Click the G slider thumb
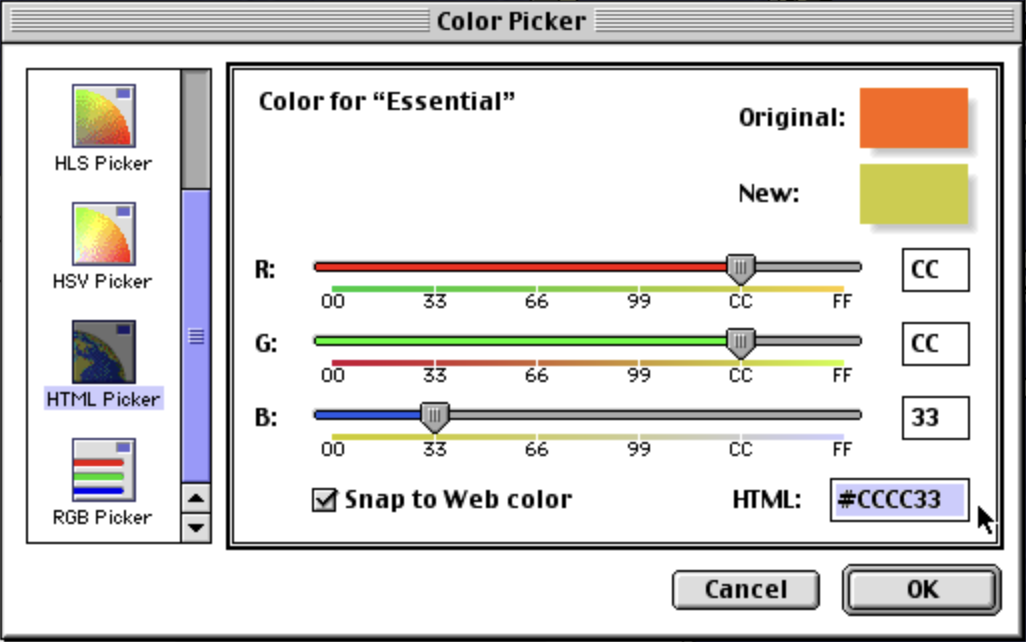Image resolution: width=1026 pixels, height=642 pixels. [x=740, y=342]
